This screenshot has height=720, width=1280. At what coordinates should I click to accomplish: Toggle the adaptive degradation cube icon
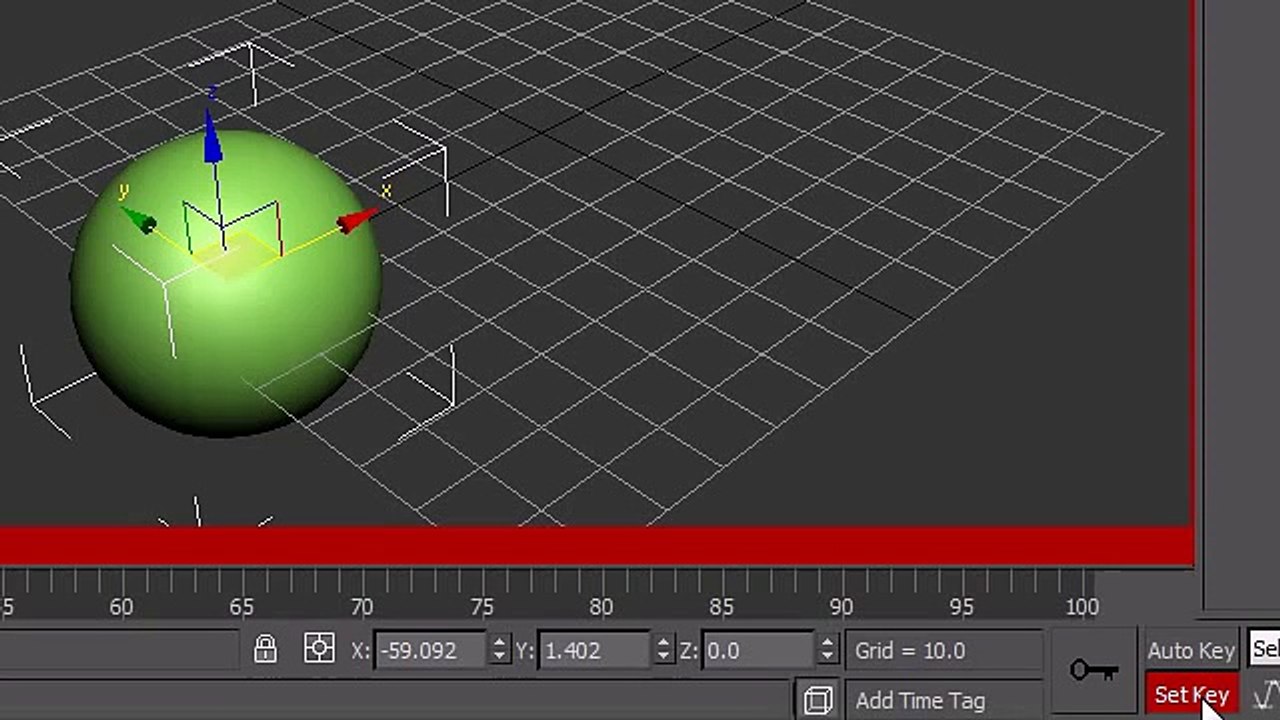tap(818, 700)
